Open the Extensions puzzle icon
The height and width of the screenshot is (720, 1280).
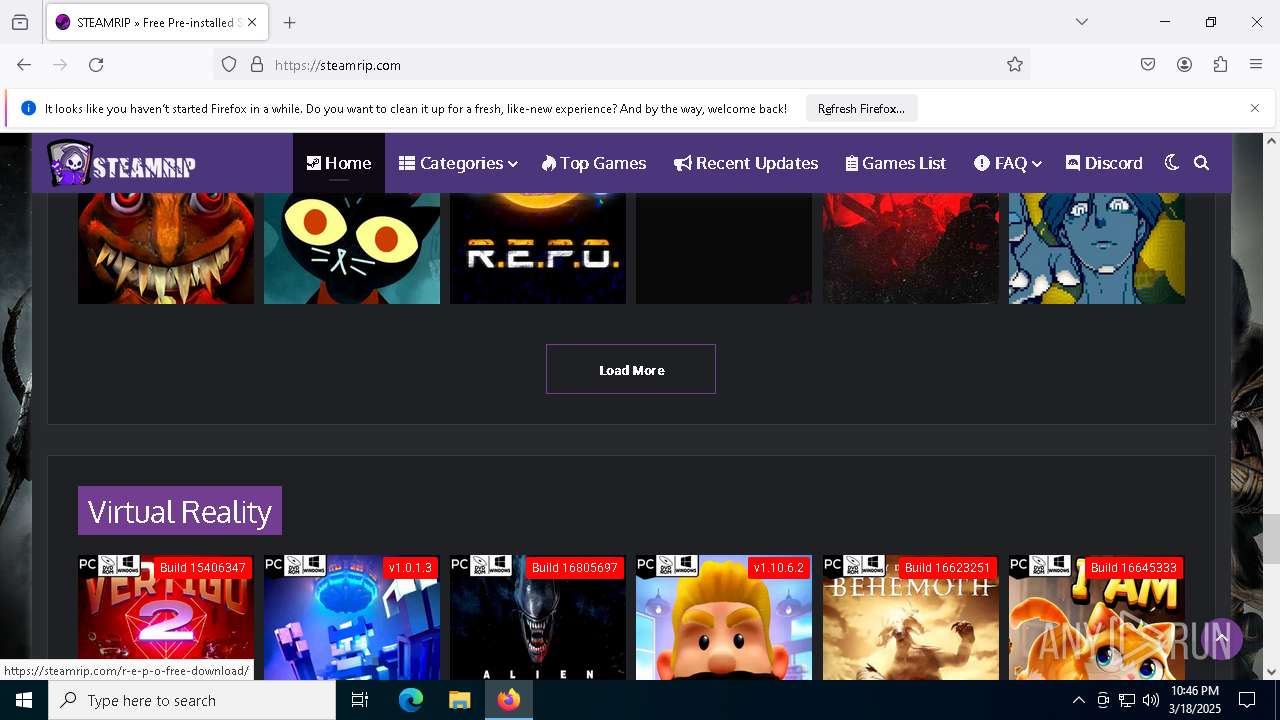coord(1220,65)
